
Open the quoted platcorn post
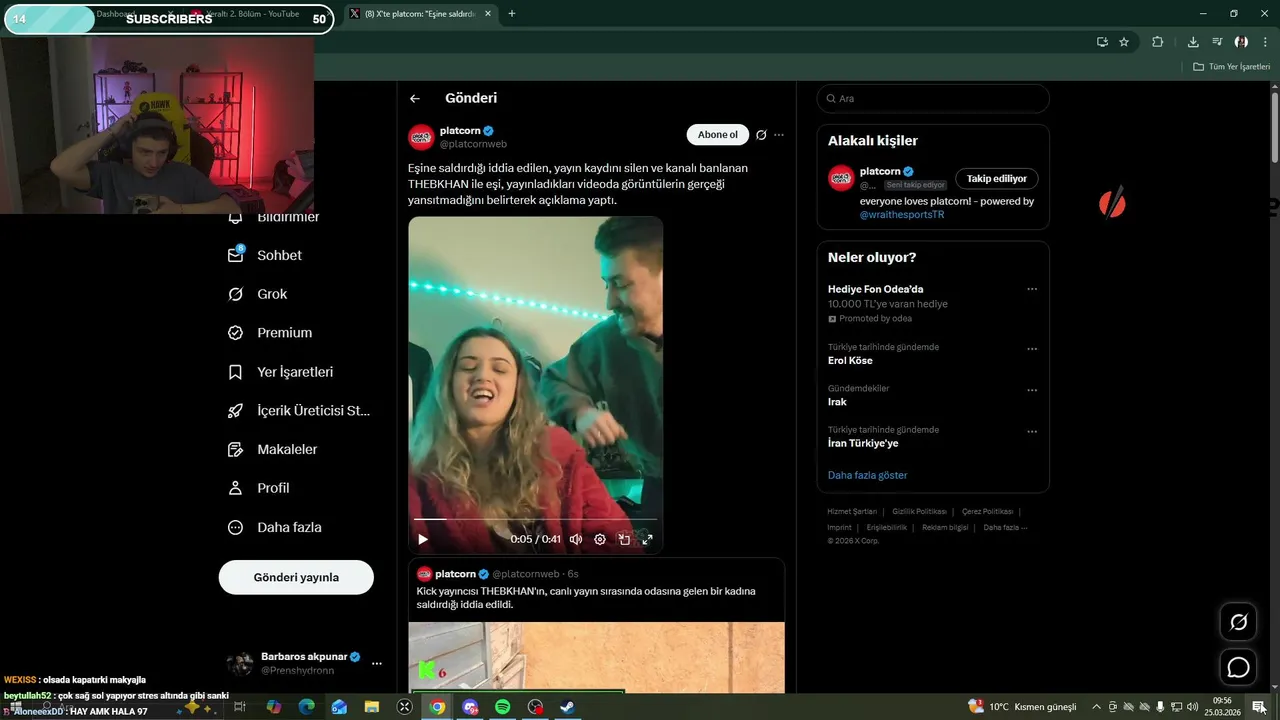click(596, 625)
